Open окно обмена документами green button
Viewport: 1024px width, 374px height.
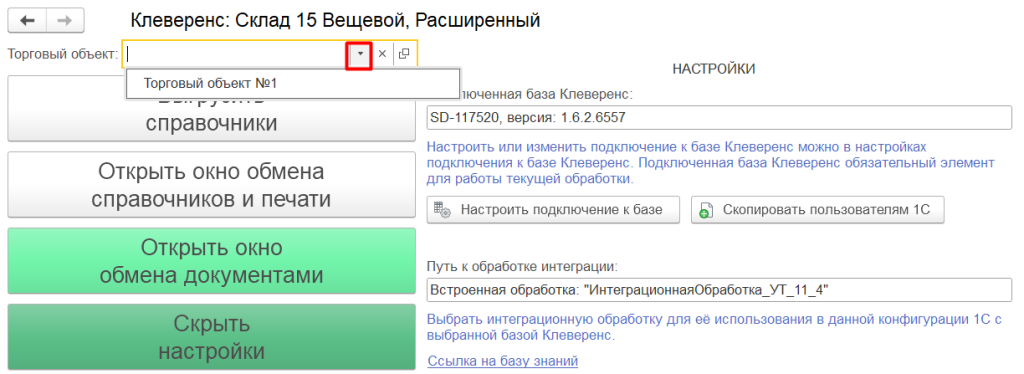212,261
